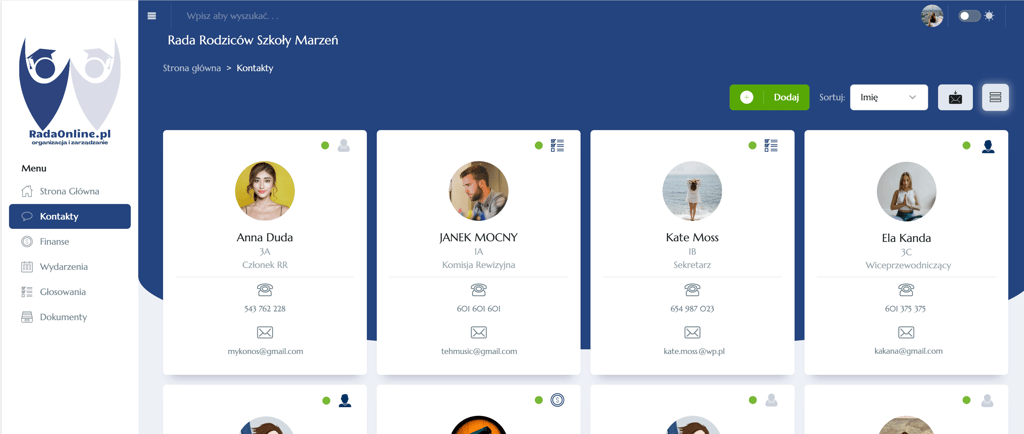1024x434 pixels.
Task: Click Anna Duda's green status dot
Action: pos(325,146)
